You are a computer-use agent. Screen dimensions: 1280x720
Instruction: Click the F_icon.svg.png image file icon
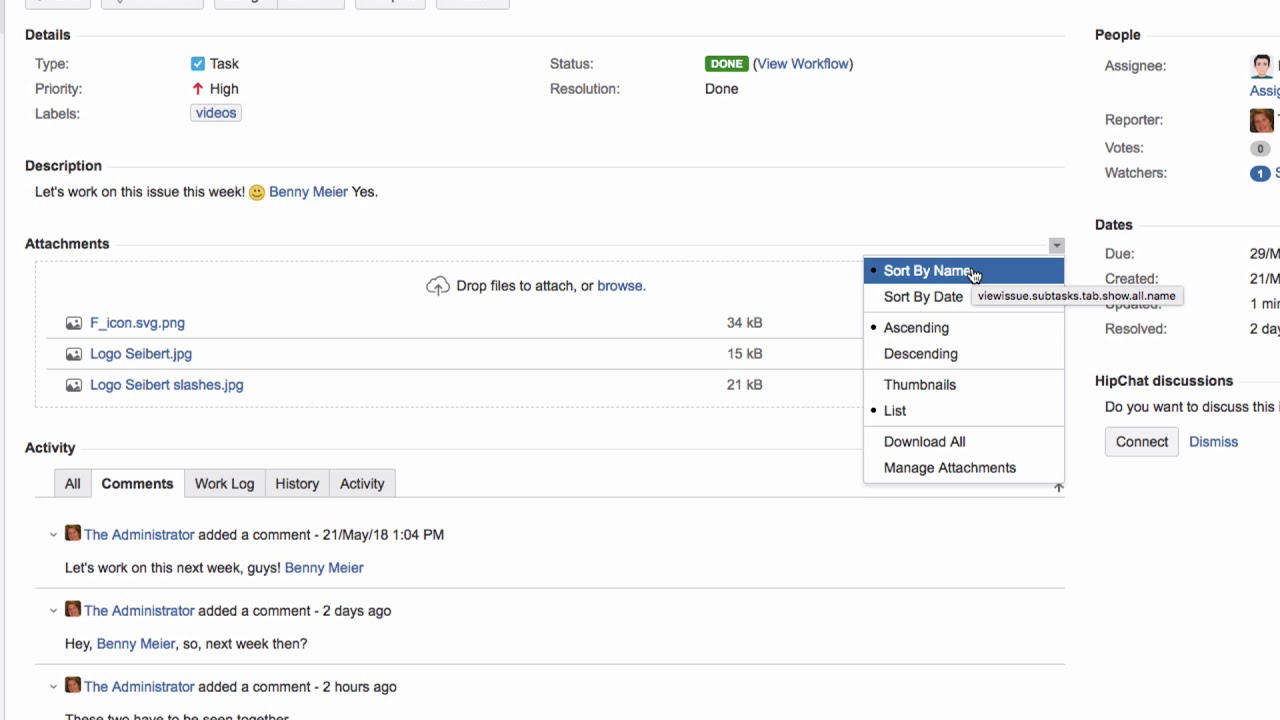(74, 323)
